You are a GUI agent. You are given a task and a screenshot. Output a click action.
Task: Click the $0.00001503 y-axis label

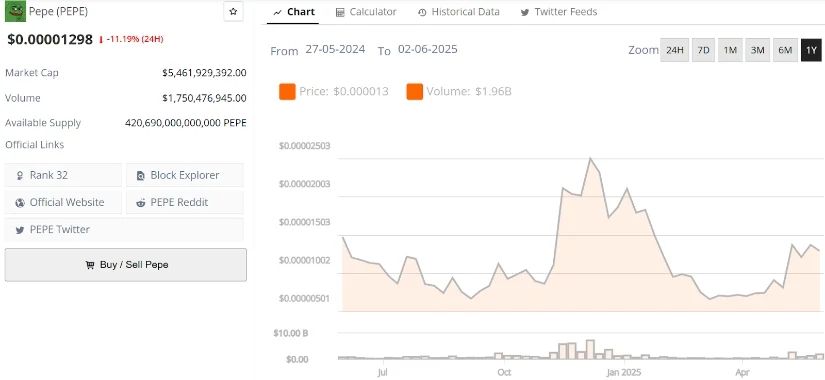point(305,222)
